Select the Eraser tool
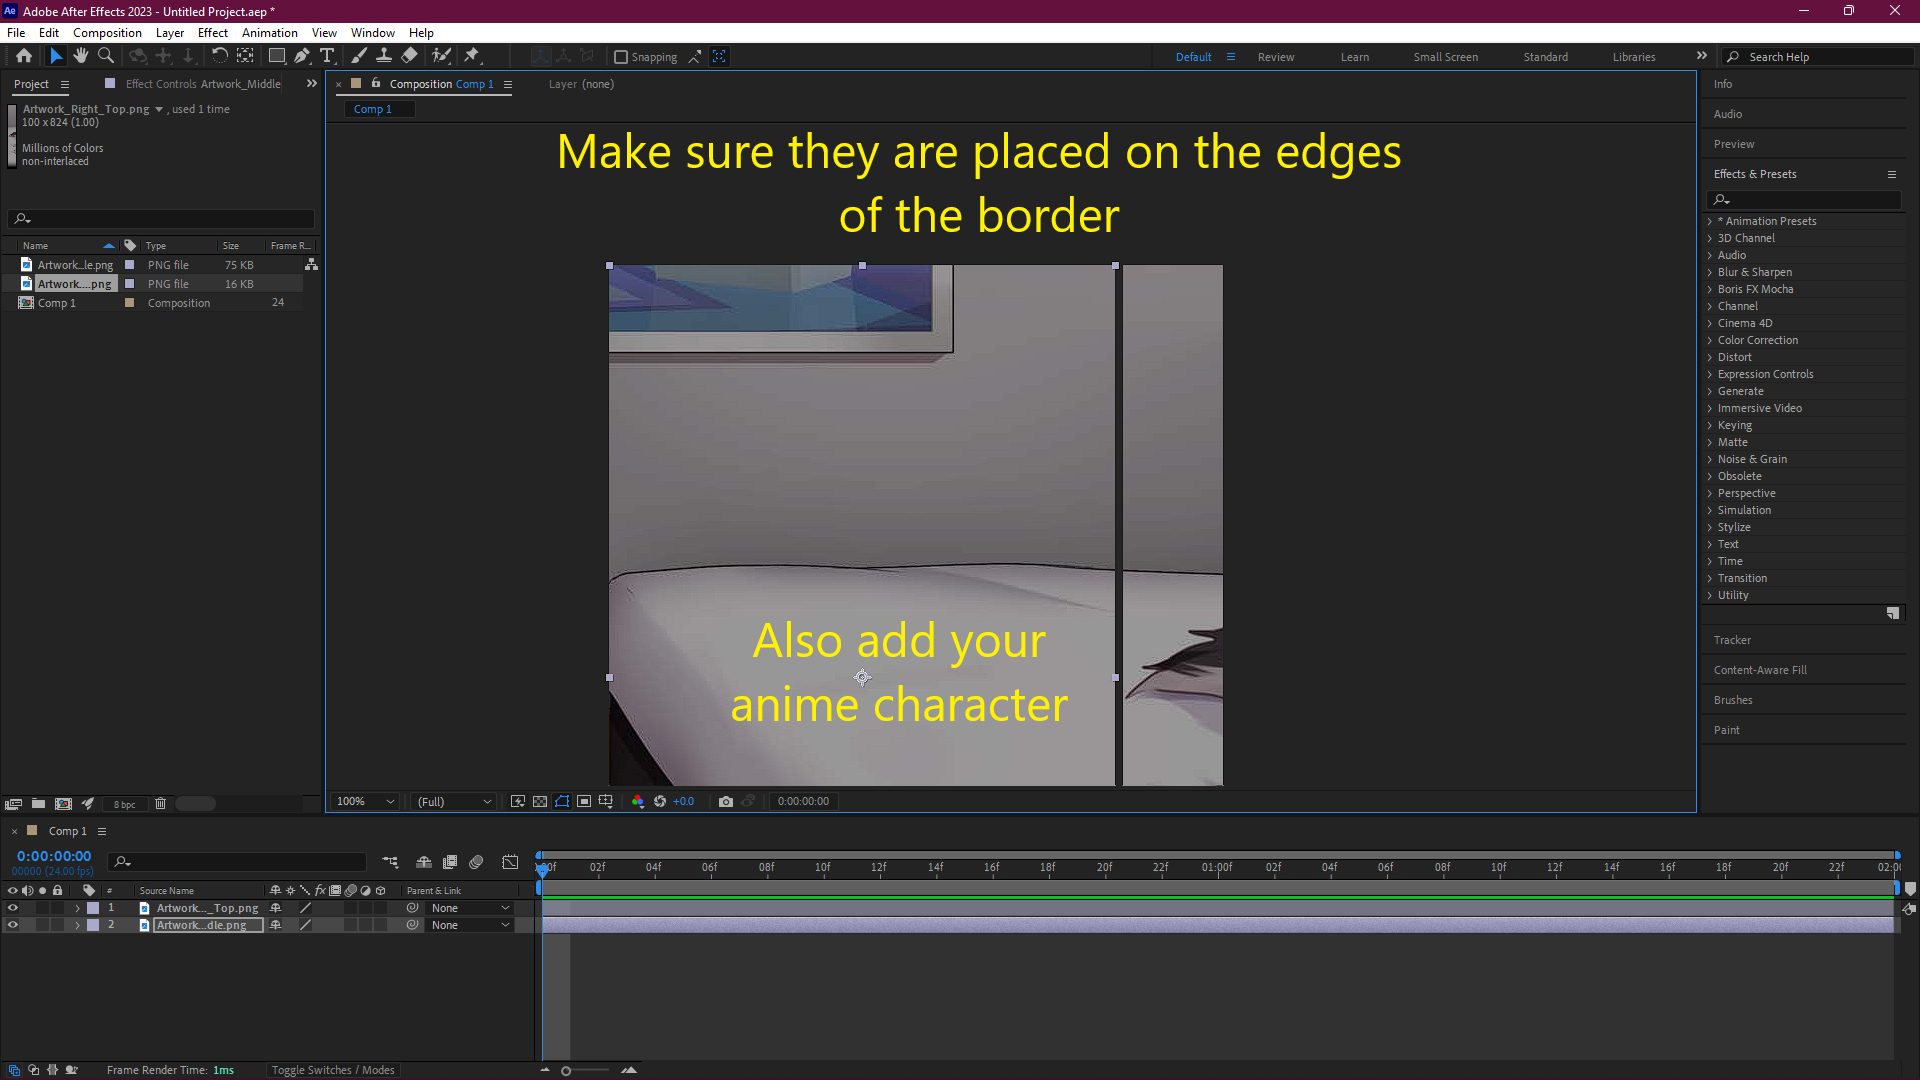The image size is (1920, 1080). click(x=410, y=56)
